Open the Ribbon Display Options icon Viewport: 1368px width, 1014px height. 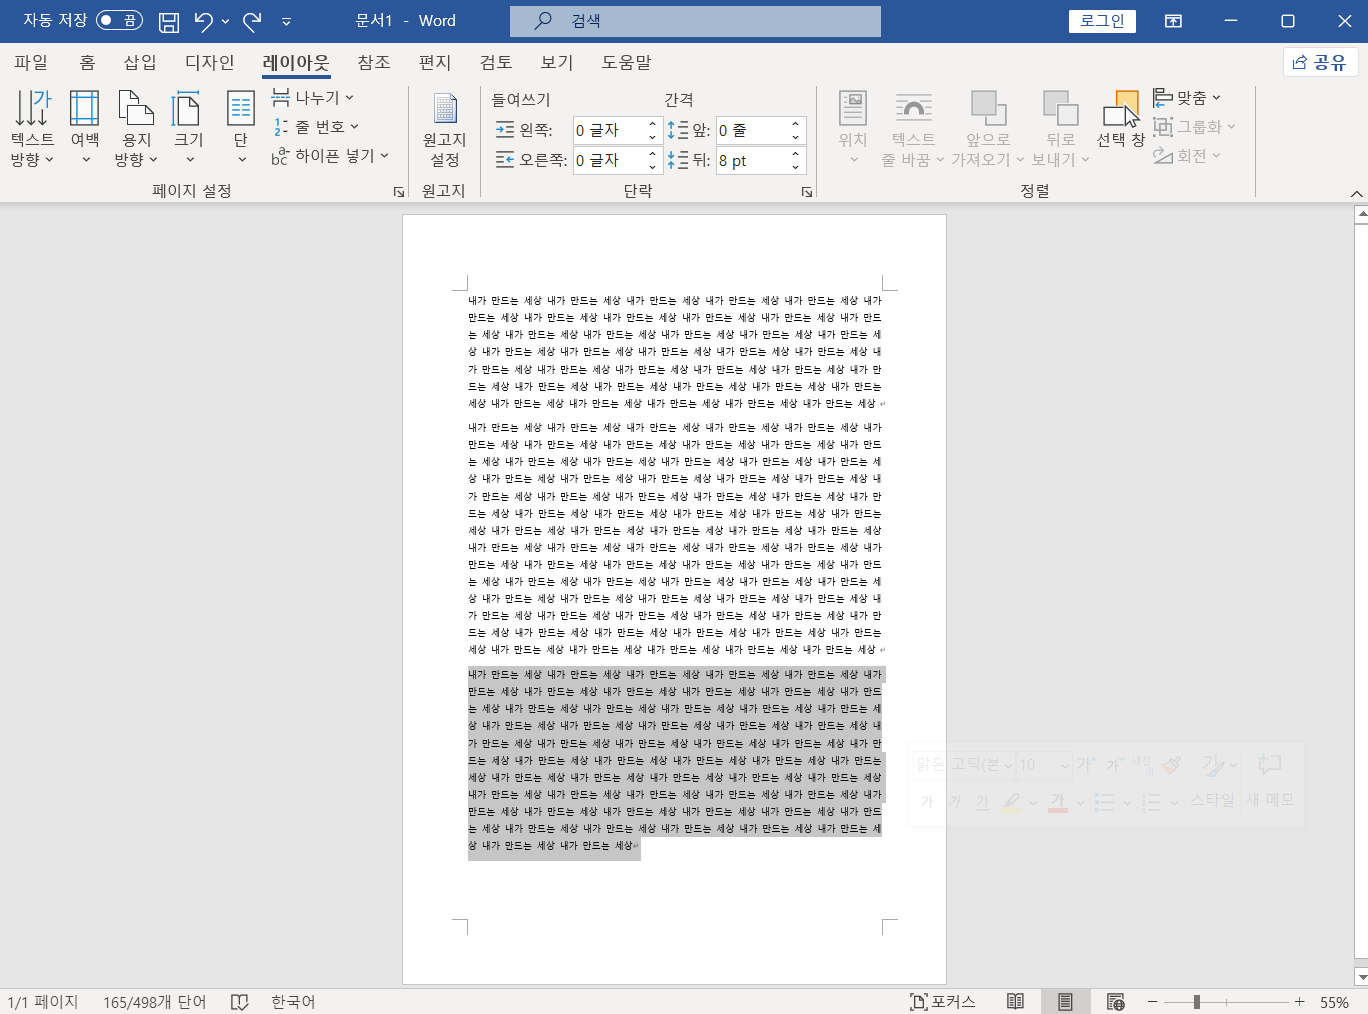click(1174, 21)
